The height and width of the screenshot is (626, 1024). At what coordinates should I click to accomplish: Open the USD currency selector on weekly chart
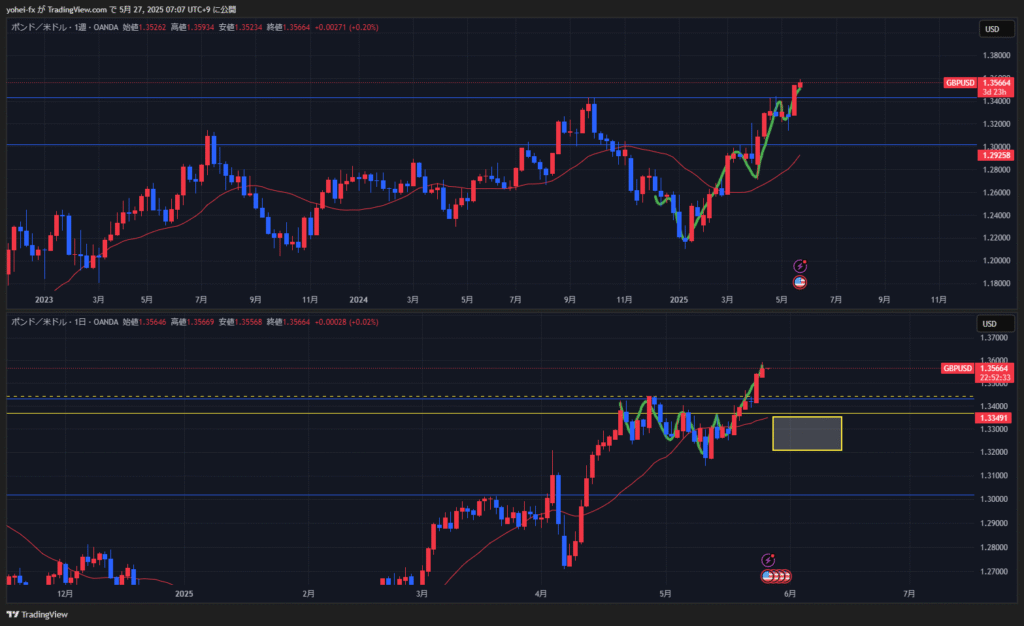click(x=996, y=29)
